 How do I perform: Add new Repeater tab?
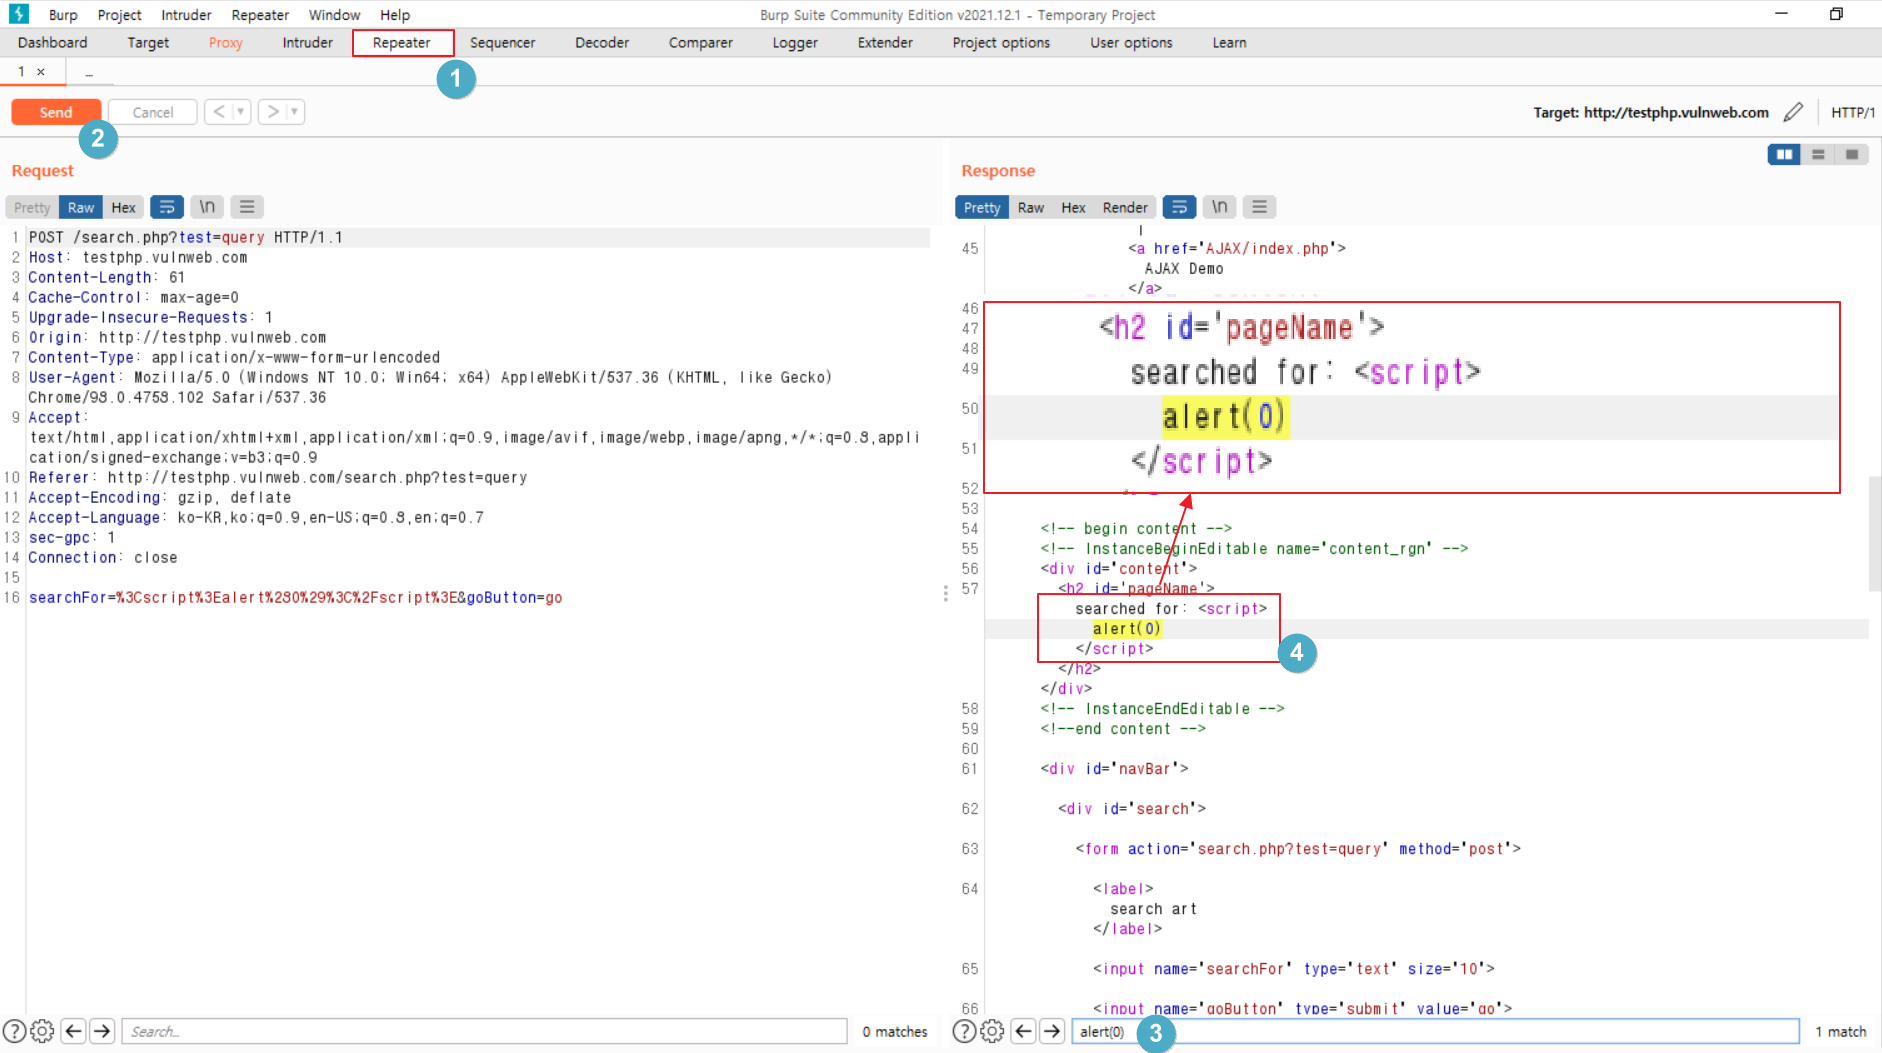pyautogui.click(x=89, y=72)
